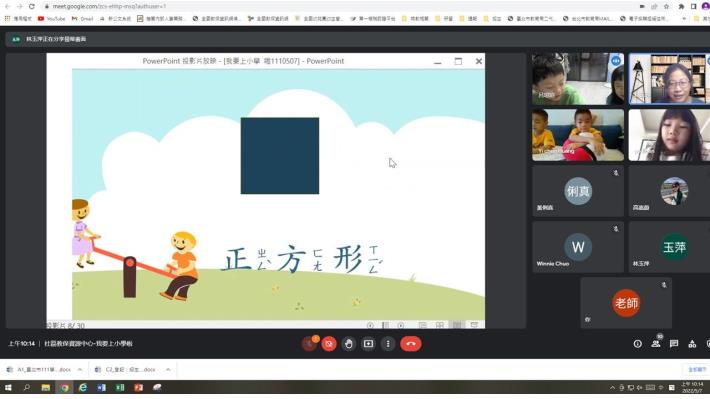Screen dimensions: 710x399
Task: Open PowerPoint from the taskbar
Action: tap(139, 388)
